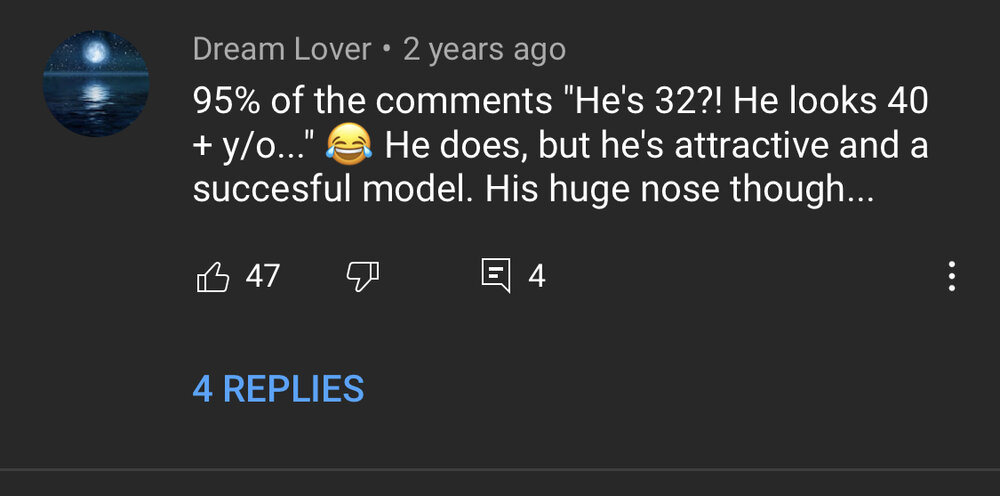
Task: Click the reply count 4 beside the reply icon
Action: [537, 276]
